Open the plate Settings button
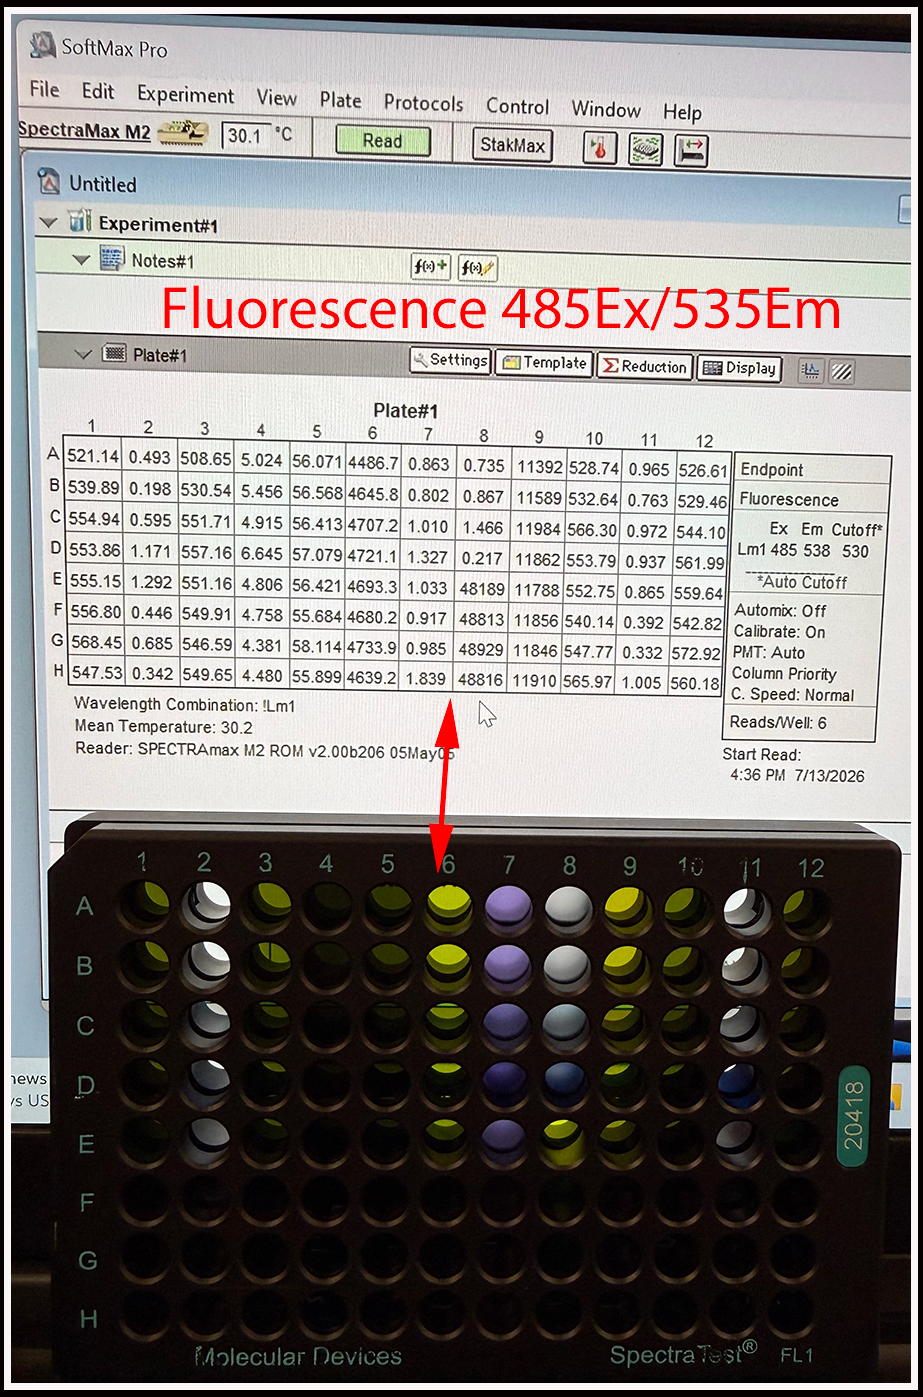923x1397 pixels. pyautogui.click(x=450, y=361)
